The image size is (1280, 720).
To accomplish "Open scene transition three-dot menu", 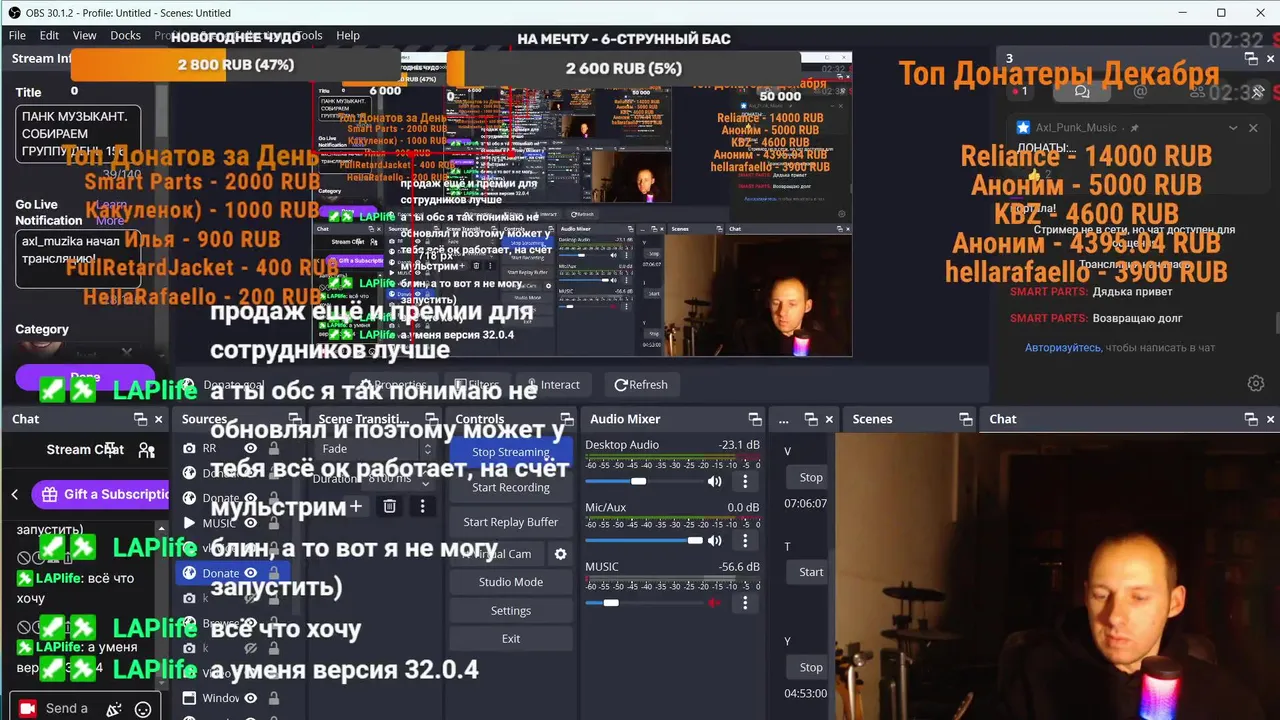I will pos(422,507).
